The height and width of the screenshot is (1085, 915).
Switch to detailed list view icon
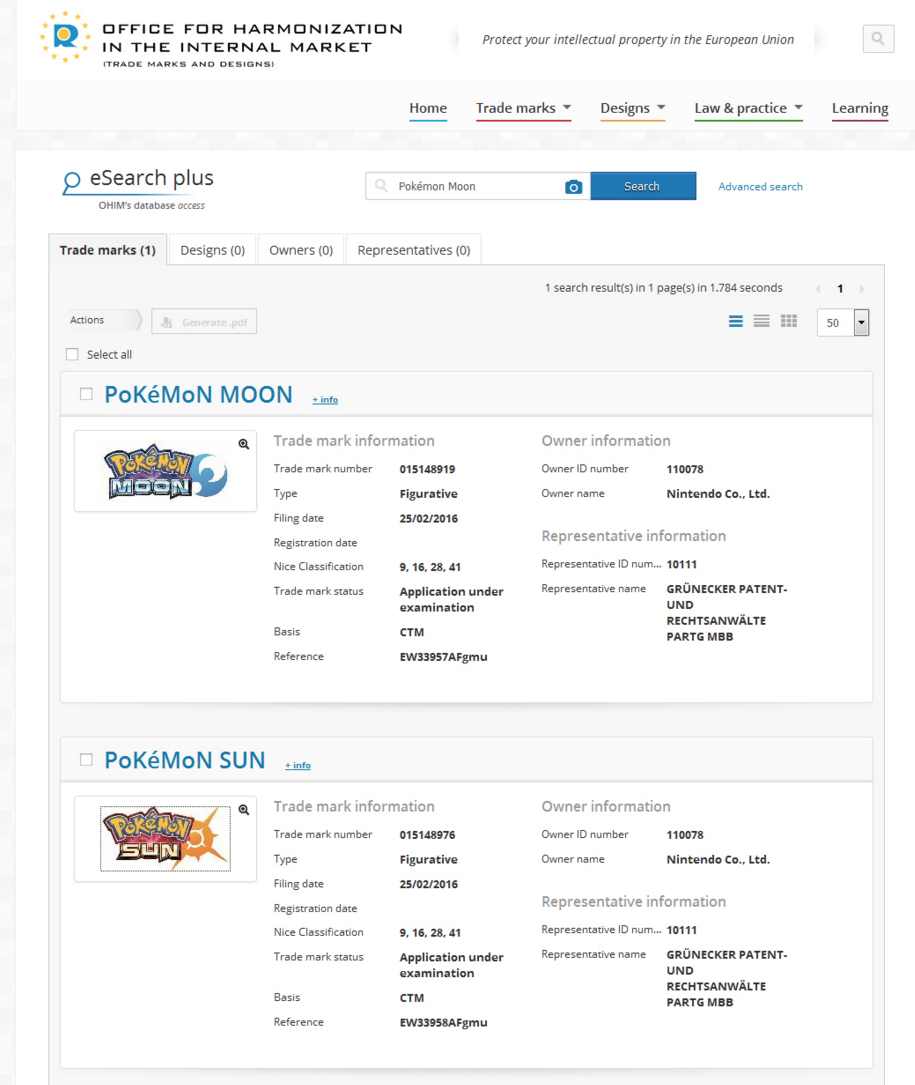pyautogui.click(x=736, y=321)
